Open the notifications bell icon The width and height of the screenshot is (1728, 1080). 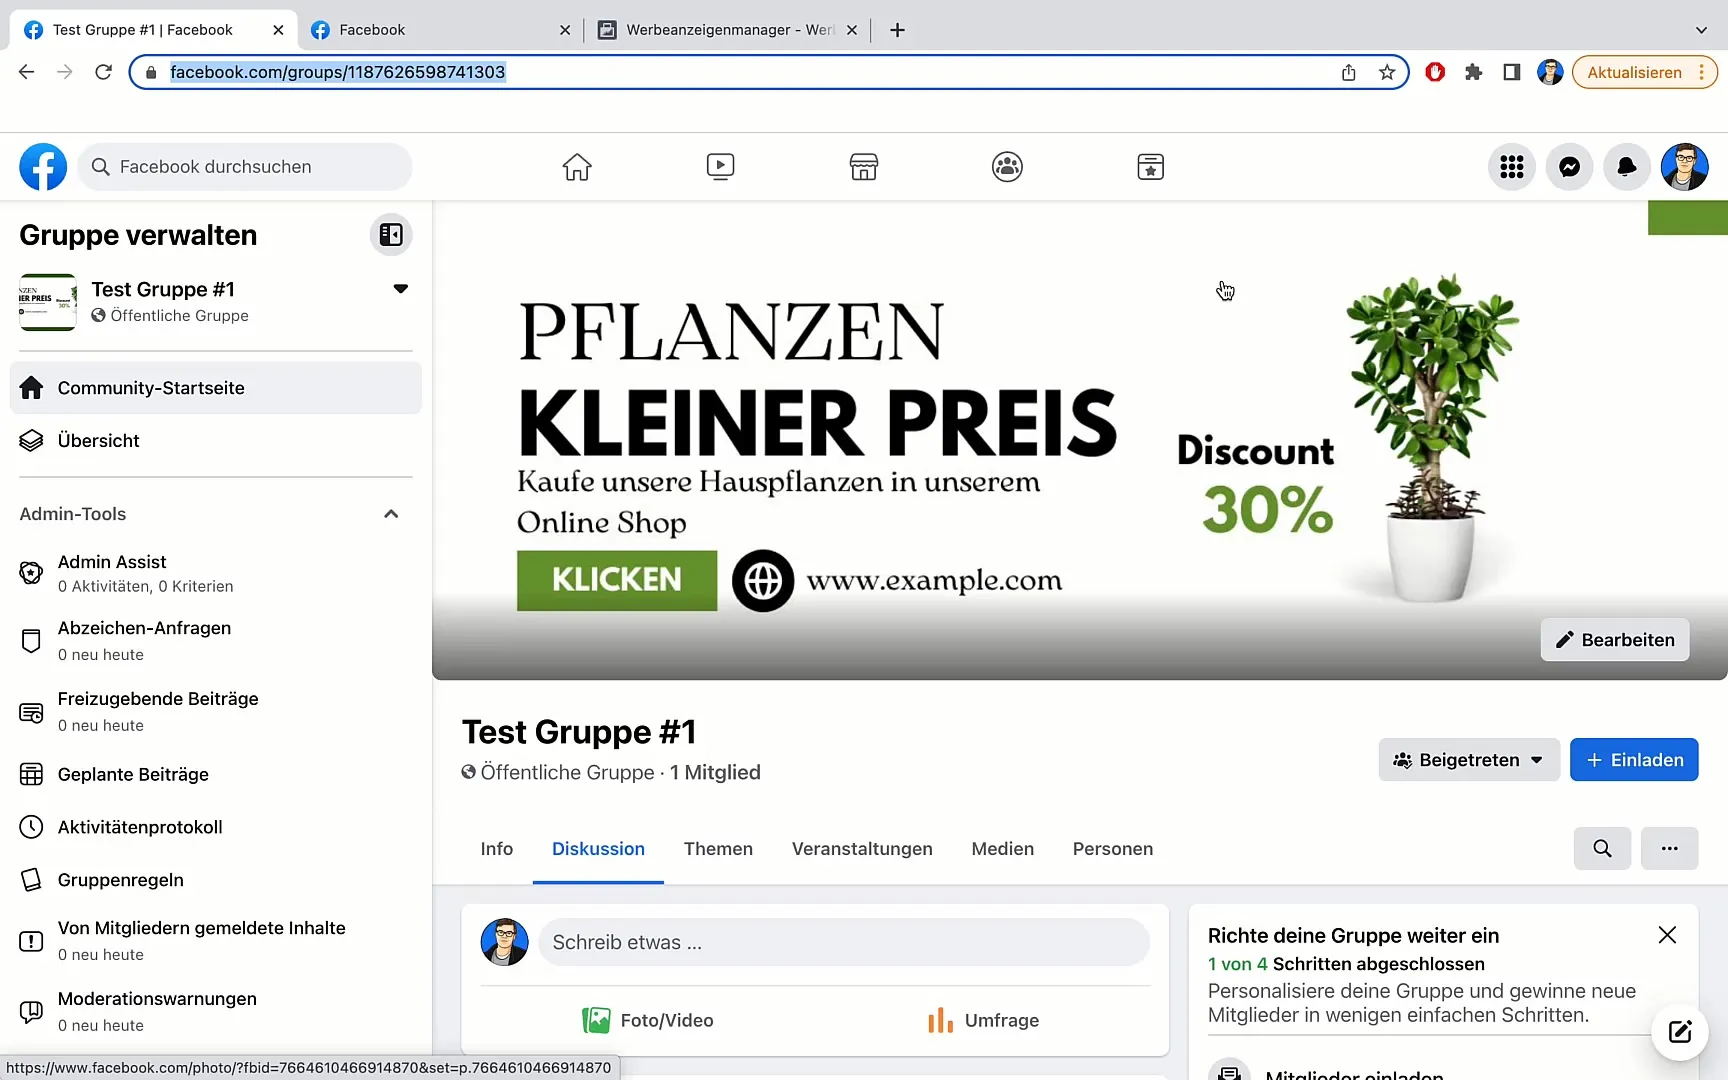[x=1627, y=167]
